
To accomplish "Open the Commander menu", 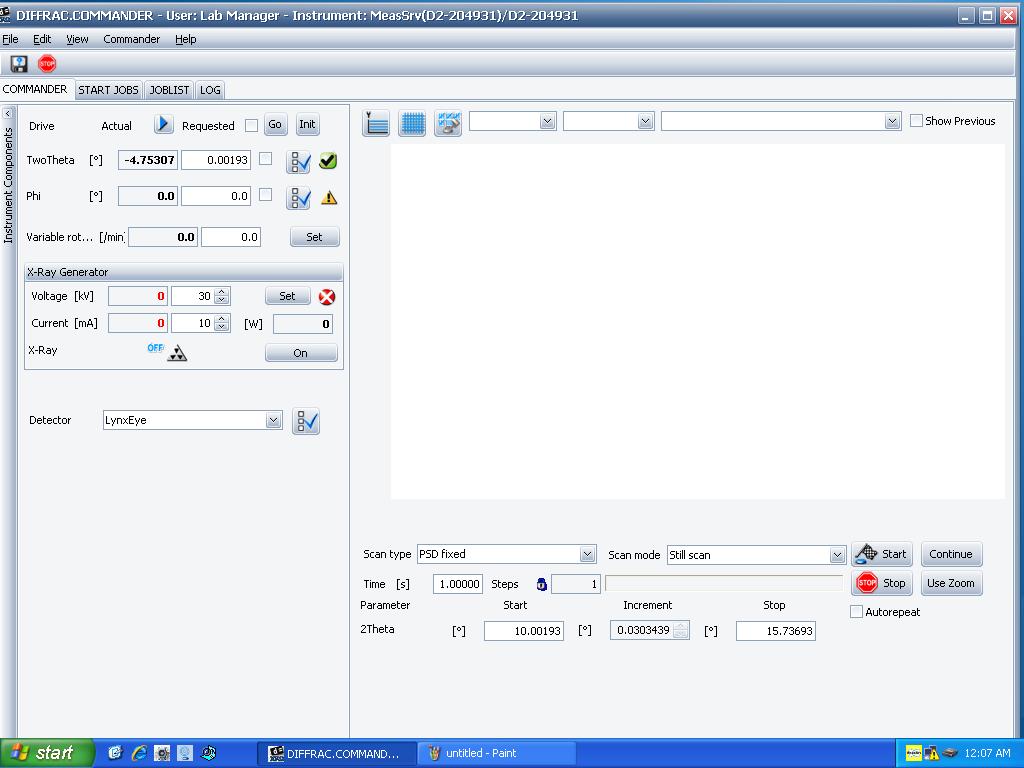I will 131,39.
